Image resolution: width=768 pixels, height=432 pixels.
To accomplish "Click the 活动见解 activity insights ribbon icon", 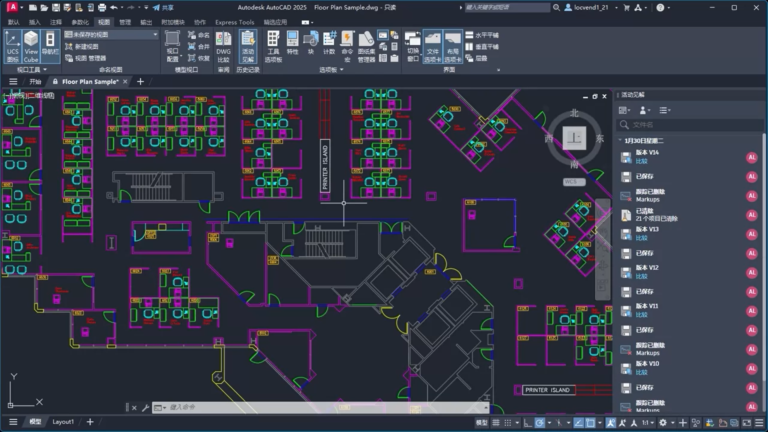I will point(248,47).
